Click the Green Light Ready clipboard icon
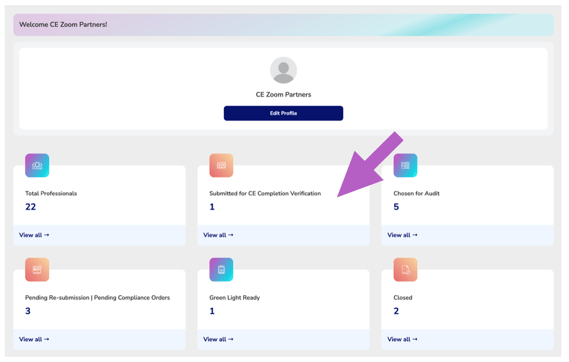This screenshot has height=362, width=569. tap(221, 270)
